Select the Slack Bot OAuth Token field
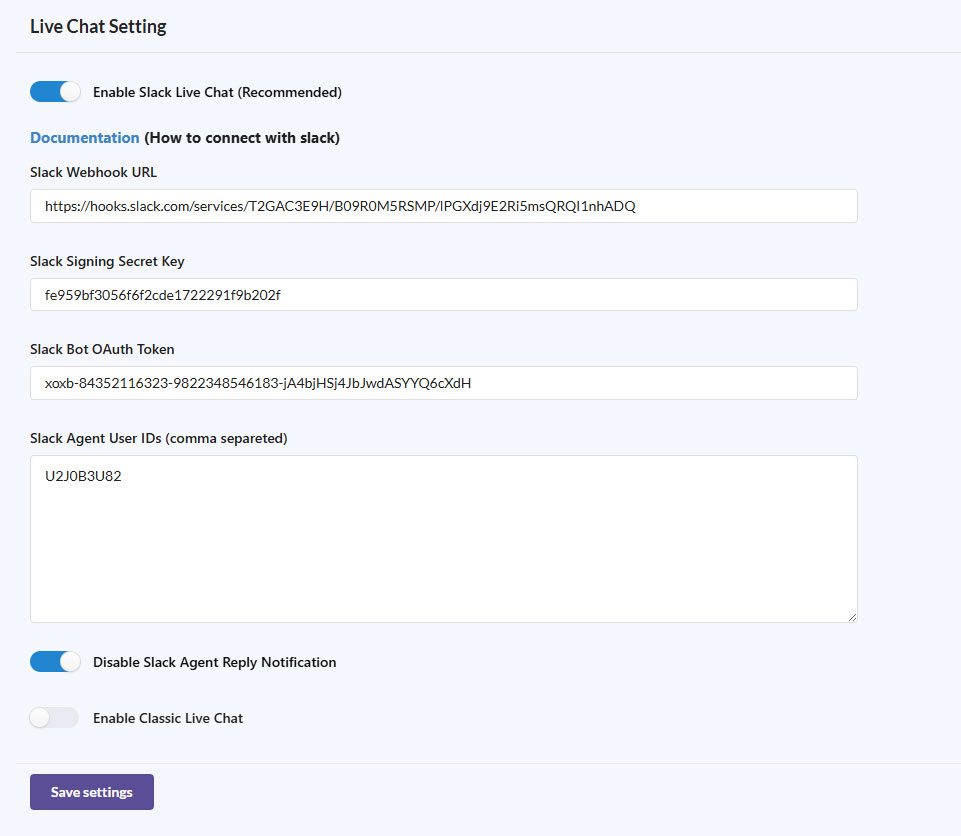This screenshot has height=836, width=961. [443, 383]
